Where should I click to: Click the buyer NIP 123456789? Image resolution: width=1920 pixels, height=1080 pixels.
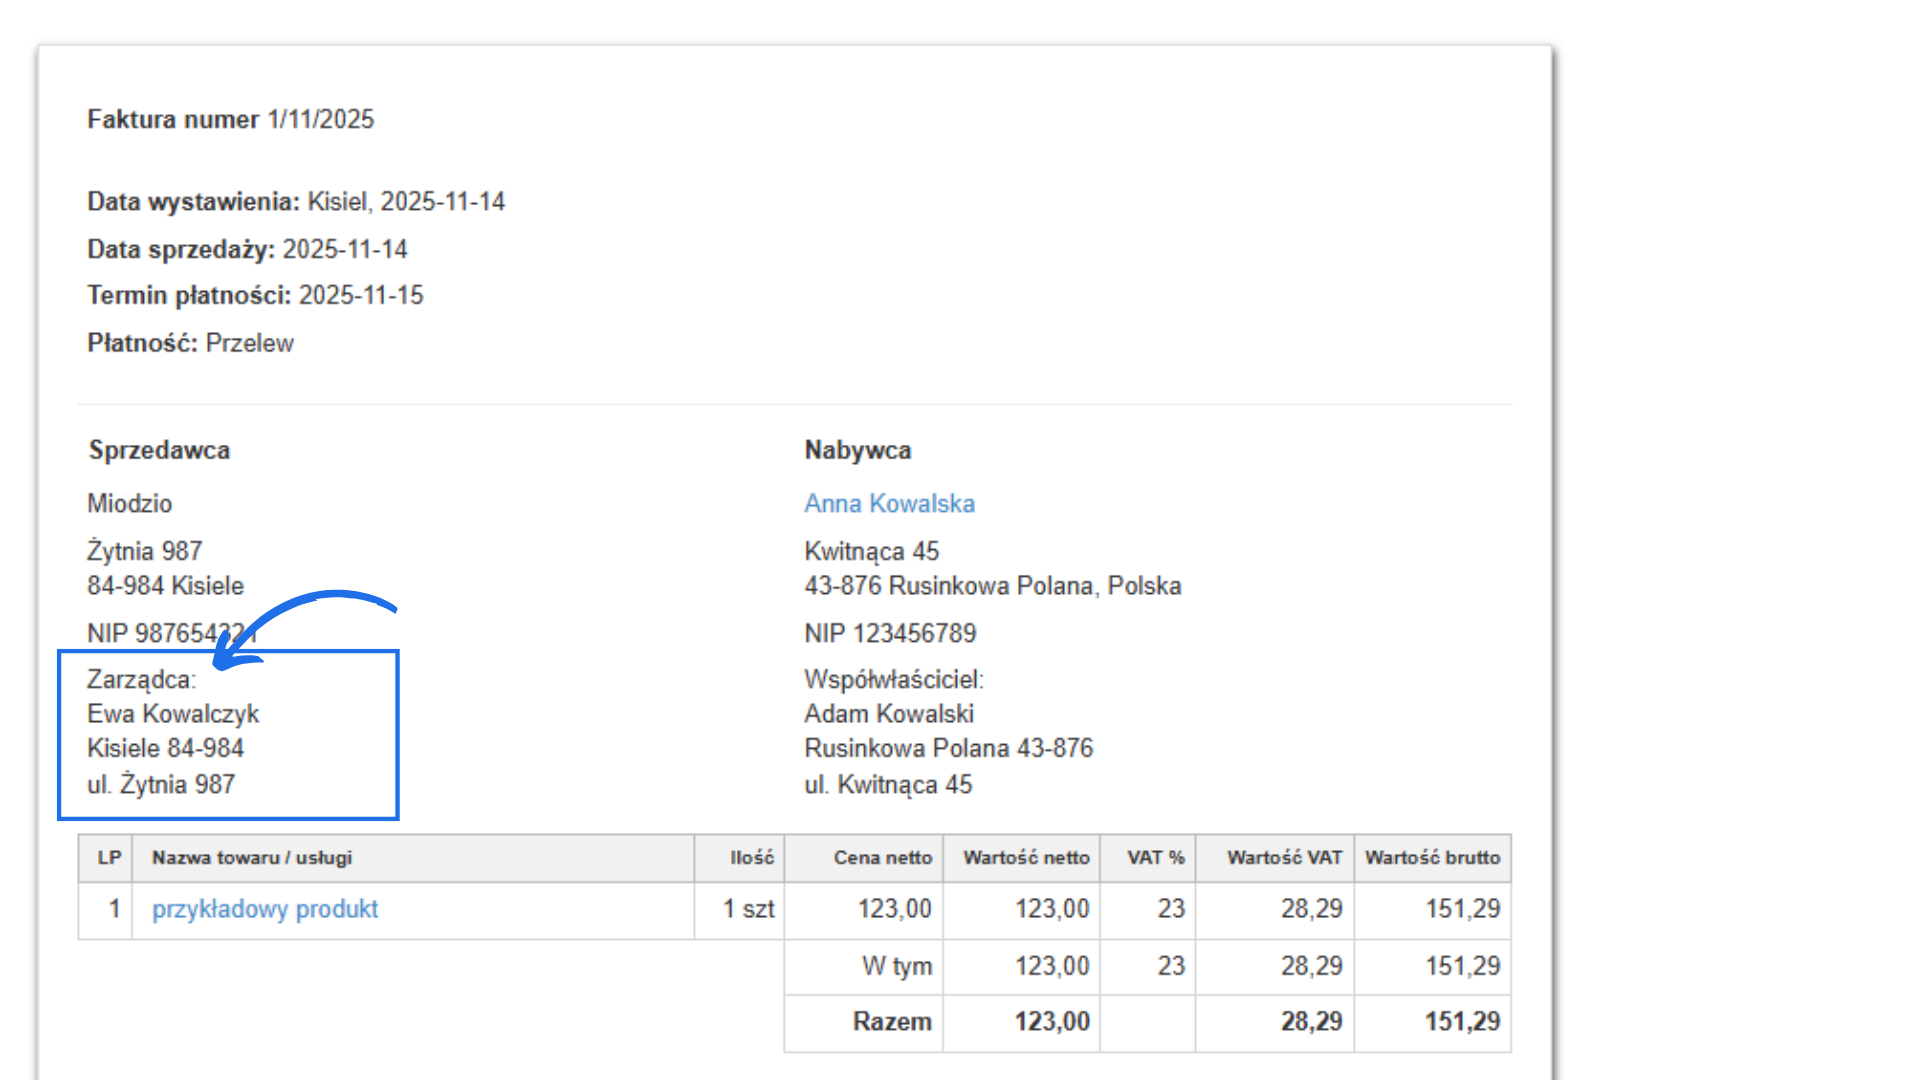click(x=889, y=633)
